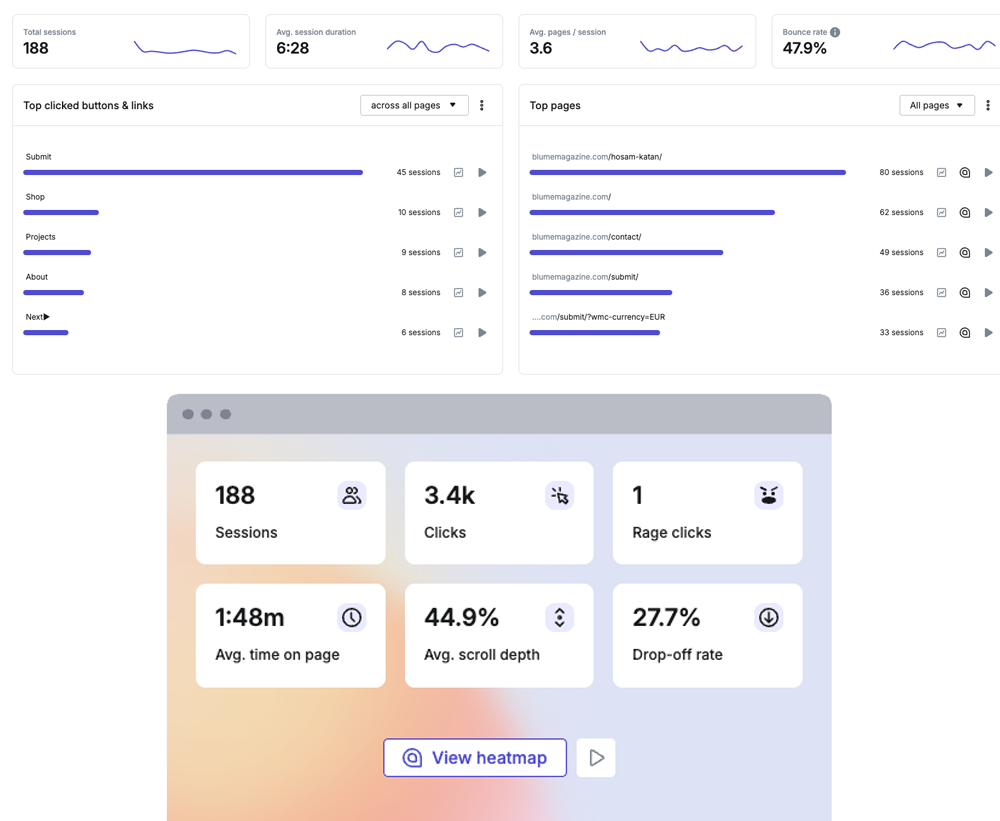
Task: View heatmap icon for blumemagazine.com/ homepage row
Action: (965, 212)
